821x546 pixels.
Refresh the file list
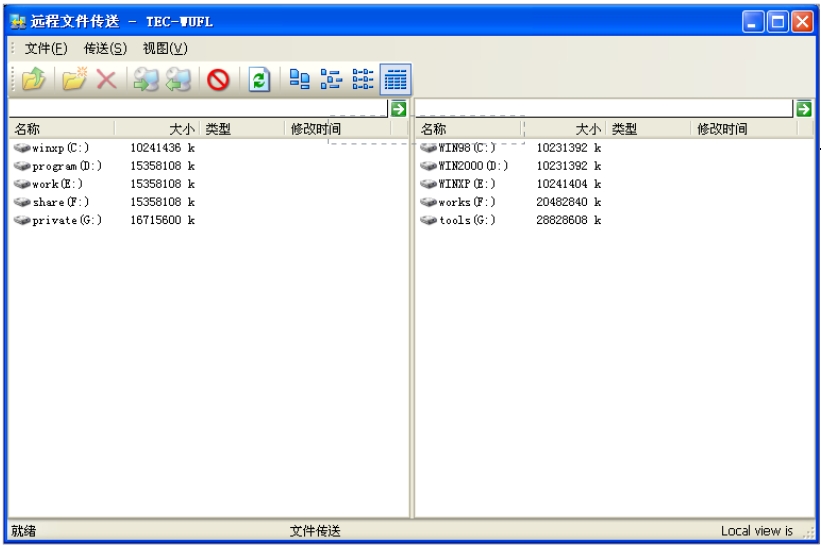[x=259, y=80]
